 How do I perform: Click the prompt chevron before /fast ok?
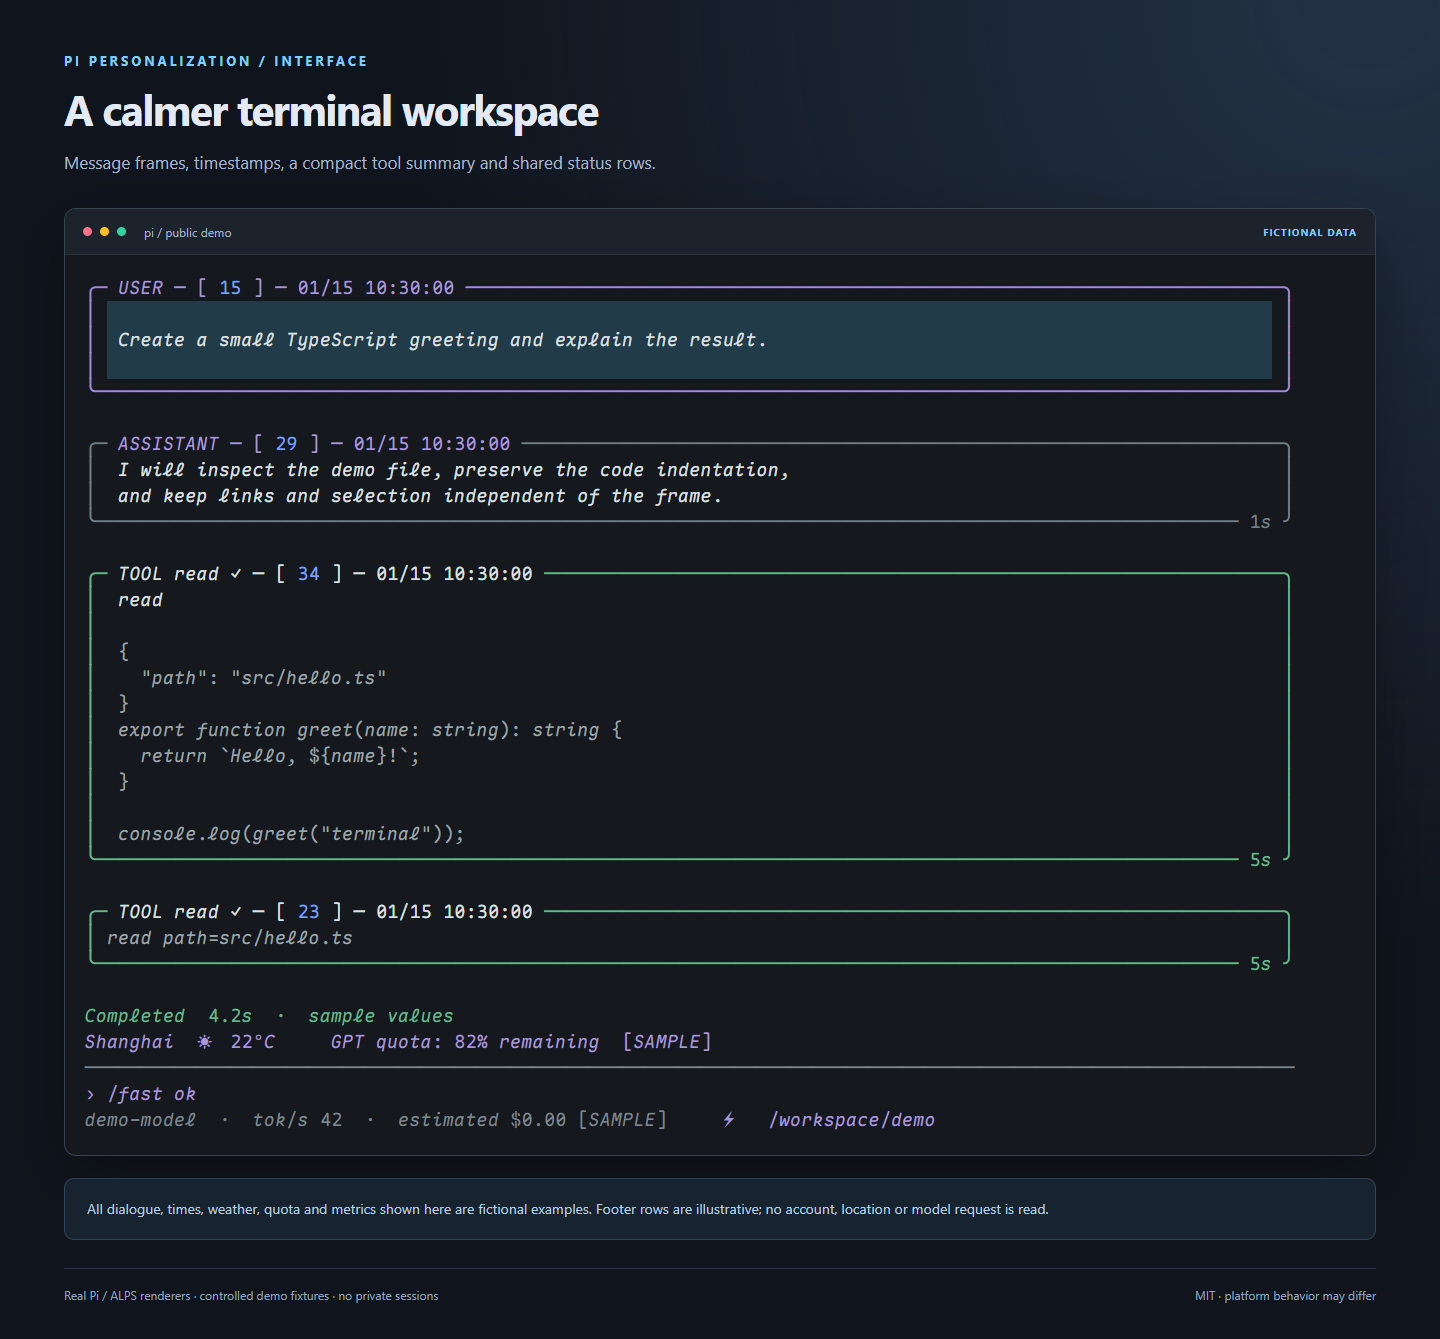pyautogui.click(x=90, y=1094)
